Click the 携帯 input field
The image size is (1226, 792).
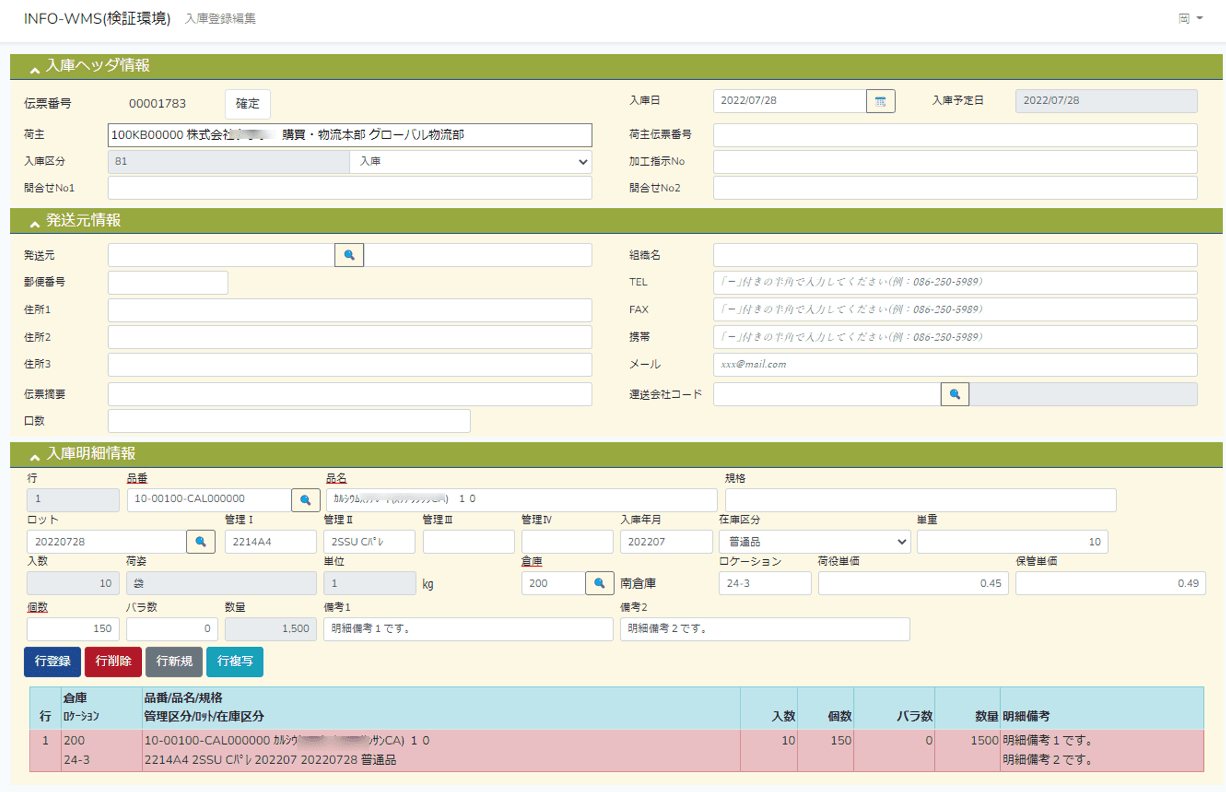click(x=955, y=338)
